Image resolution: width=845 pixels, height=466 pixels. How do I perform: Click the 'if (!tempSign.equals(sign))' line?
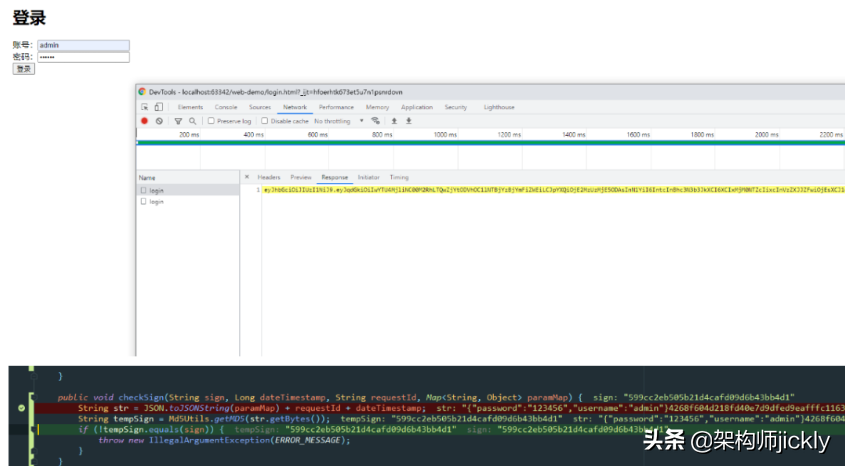151,429
